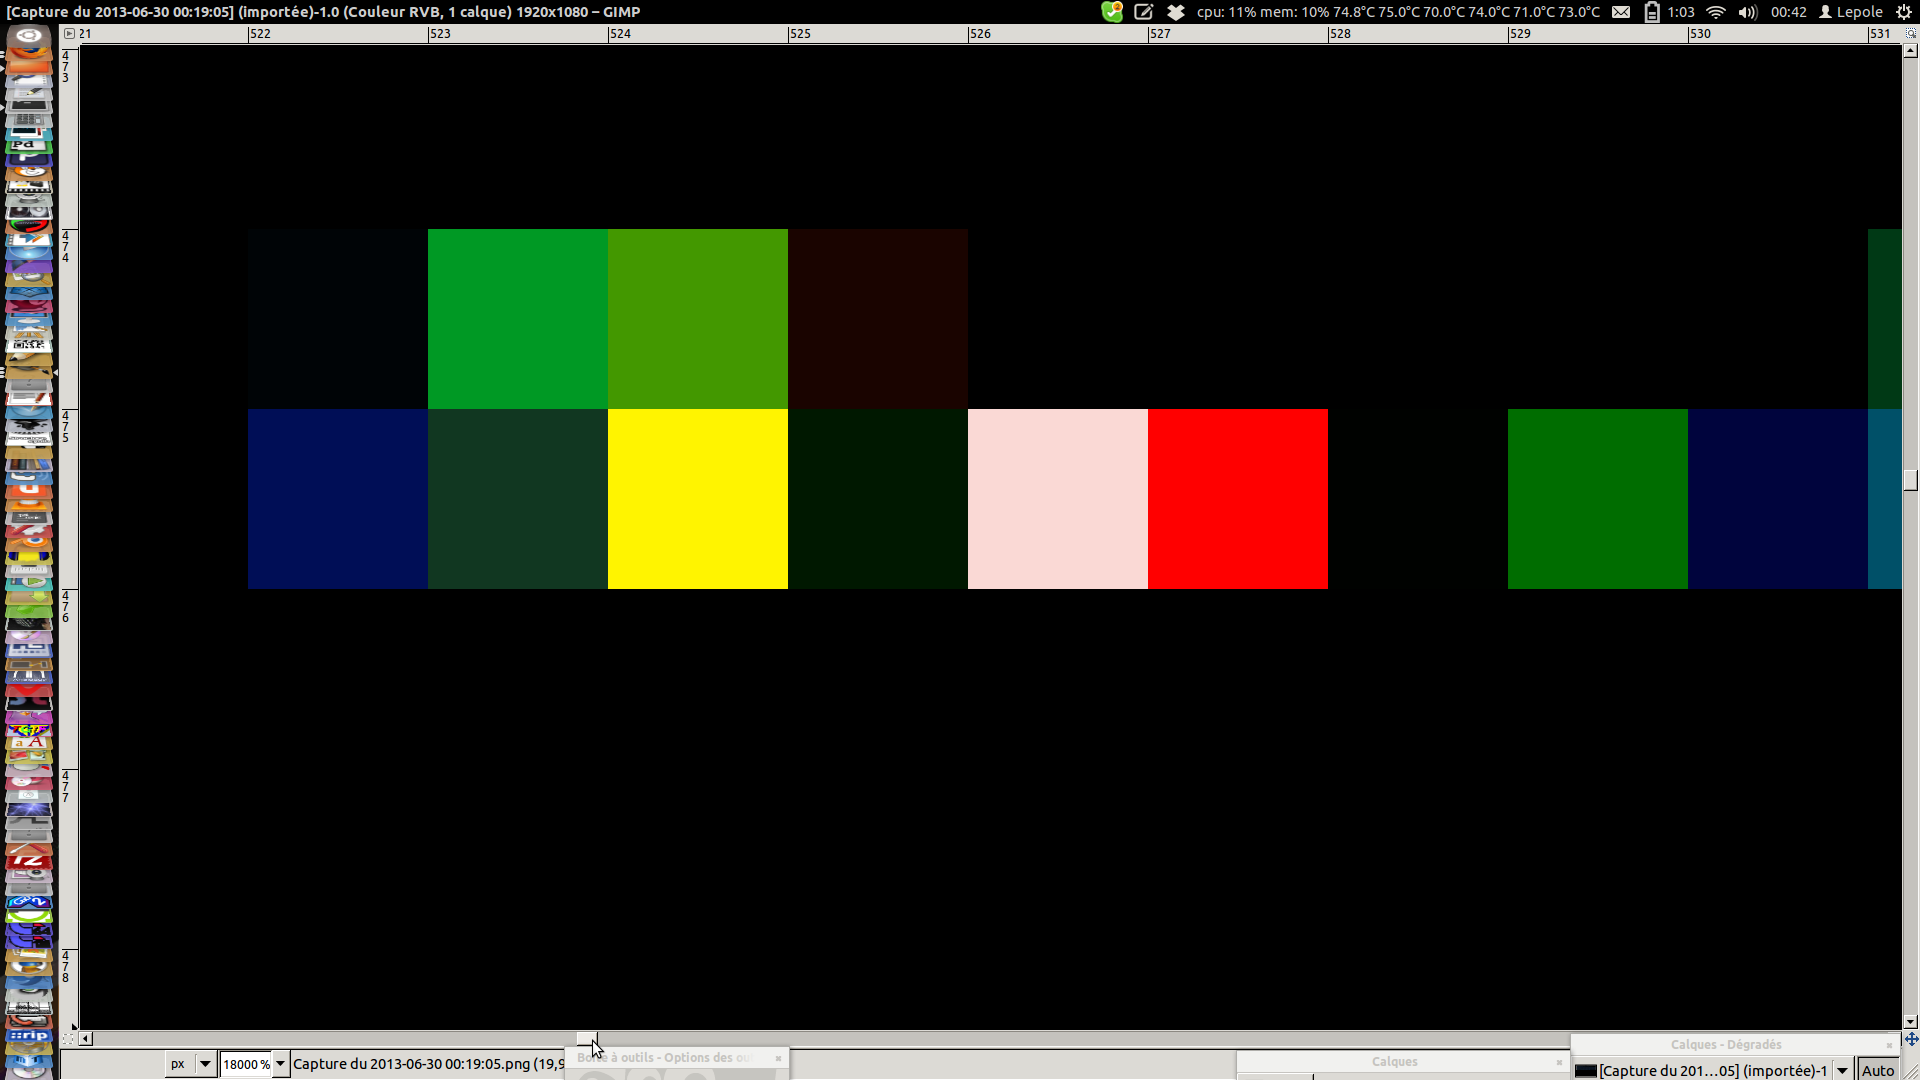Viewport: 1920px width, 1080px height.
Task: Click the bright red pixel on canvas
Action: coord(1237,498)
